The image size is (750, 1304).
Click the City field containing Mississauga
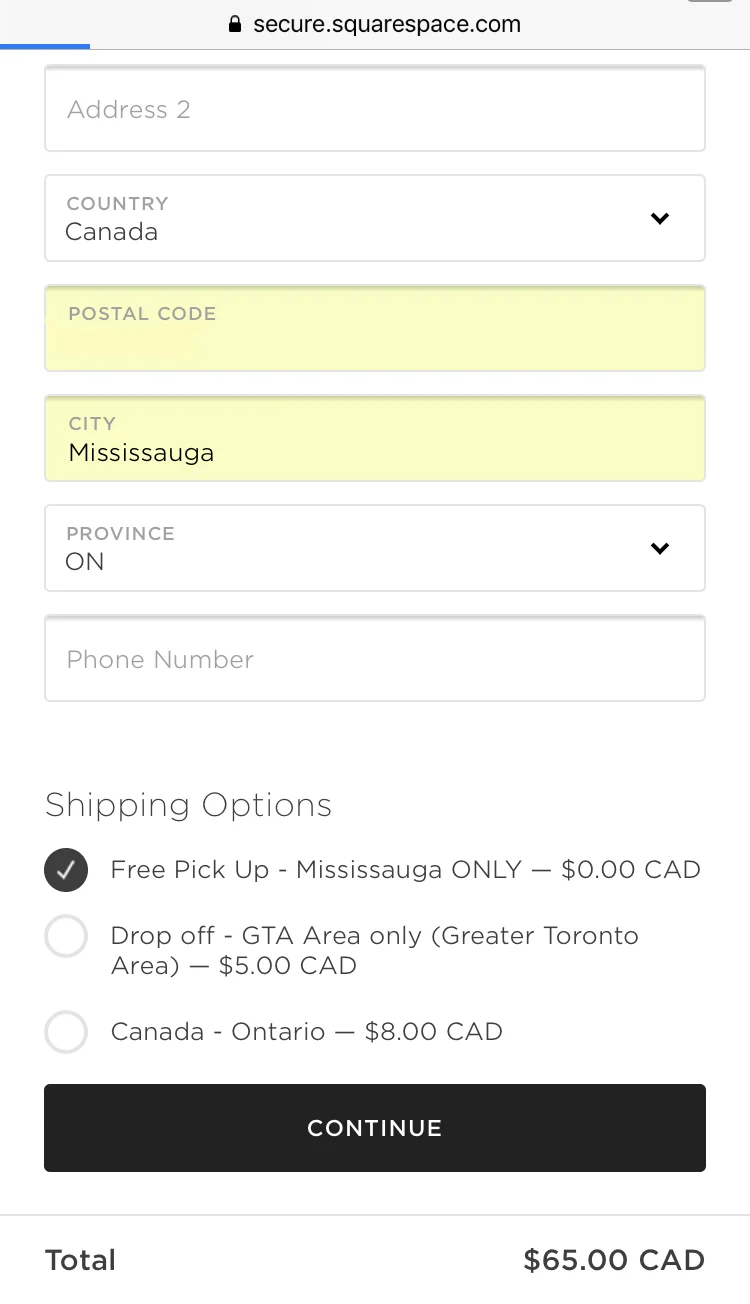coord(375,439)
